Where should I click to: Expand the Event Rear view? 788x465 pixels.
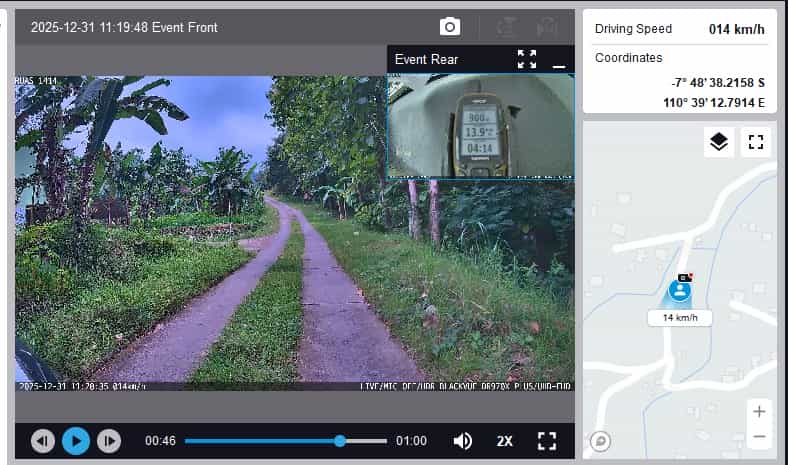pos(527,59)
